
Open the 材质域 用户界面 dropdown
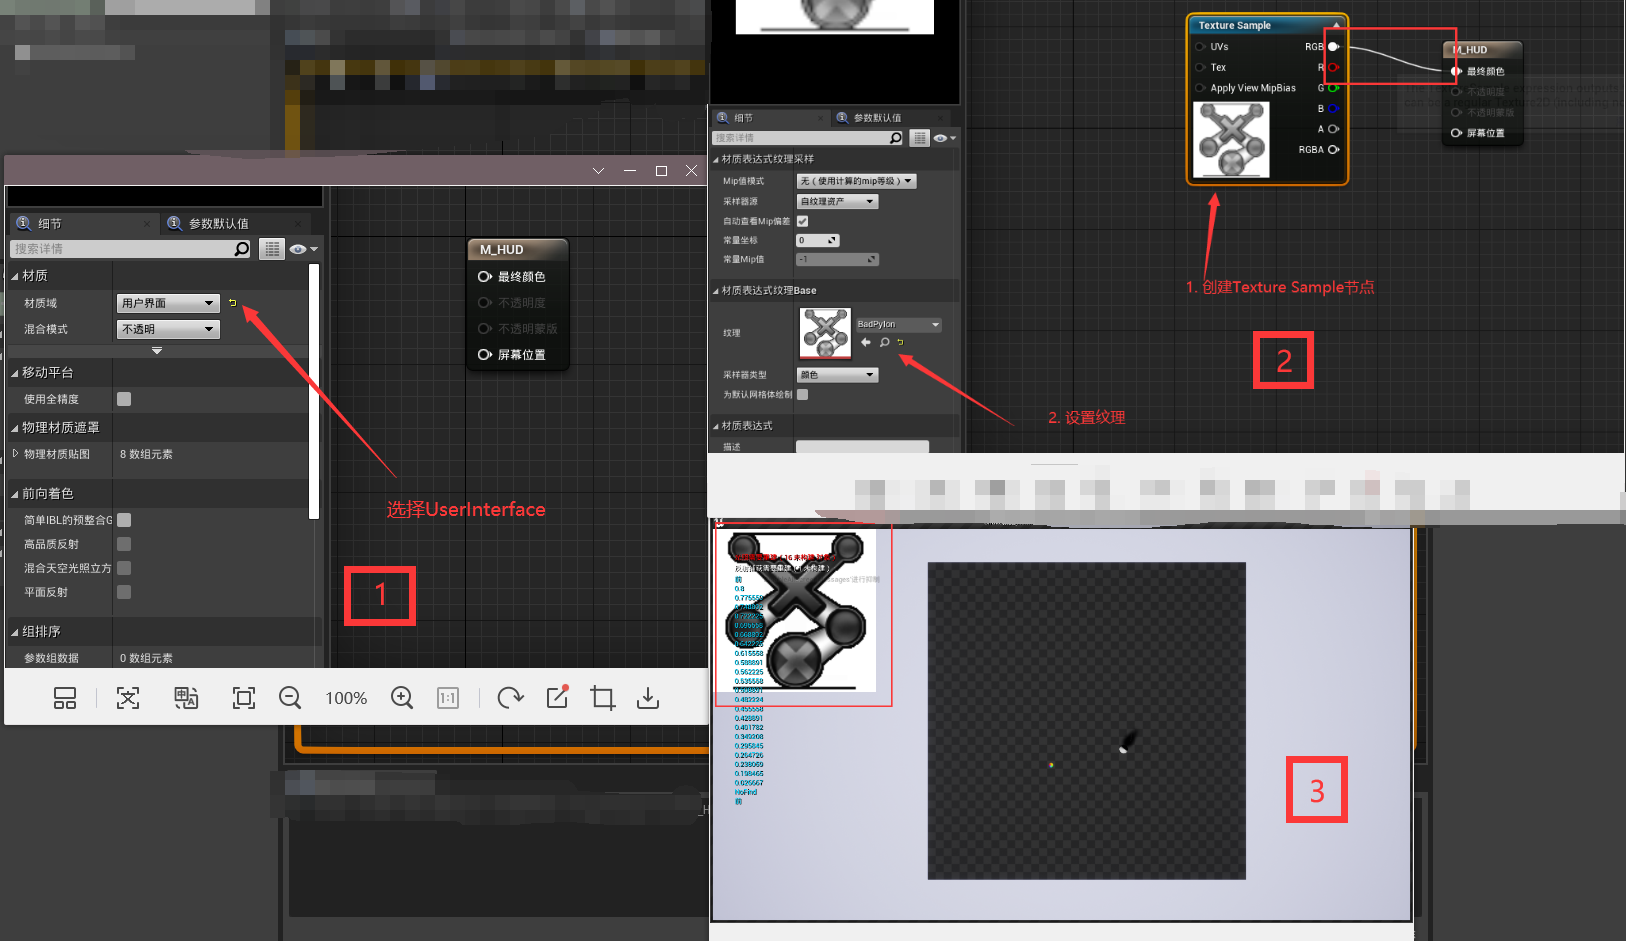[168, 303]
